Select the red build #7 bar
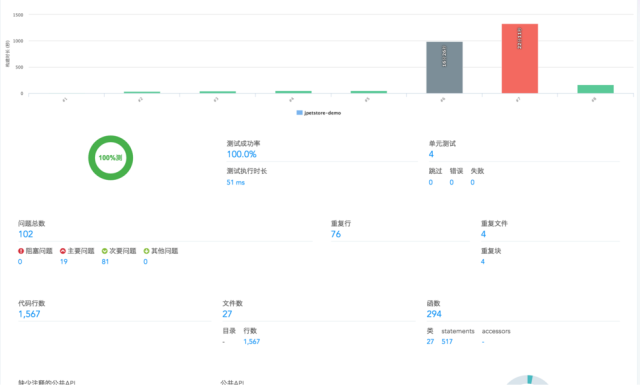This screenshot has height=386, width=640. tap(520, 58)
